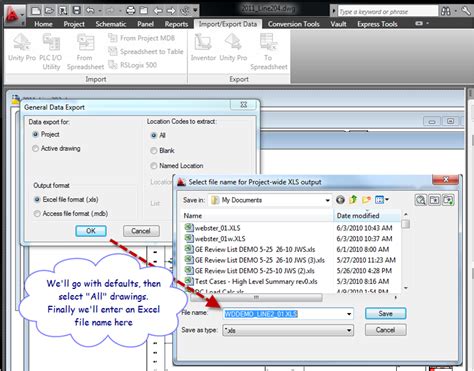This screenshot has height=371, width=474.
Task: Click the New file icon in quick access toolbar
Action: click(x=36, y=10)
